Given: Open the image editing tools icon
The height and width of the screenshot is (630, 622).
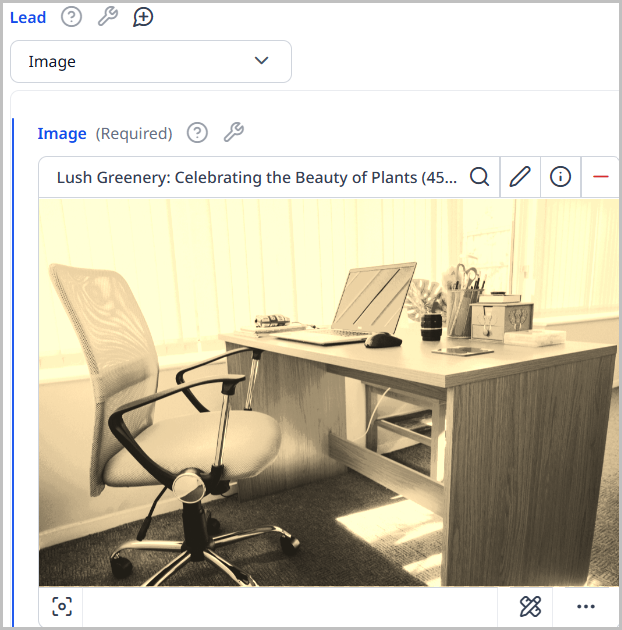Looking at the screenshot, I should [x=530, y=606].
